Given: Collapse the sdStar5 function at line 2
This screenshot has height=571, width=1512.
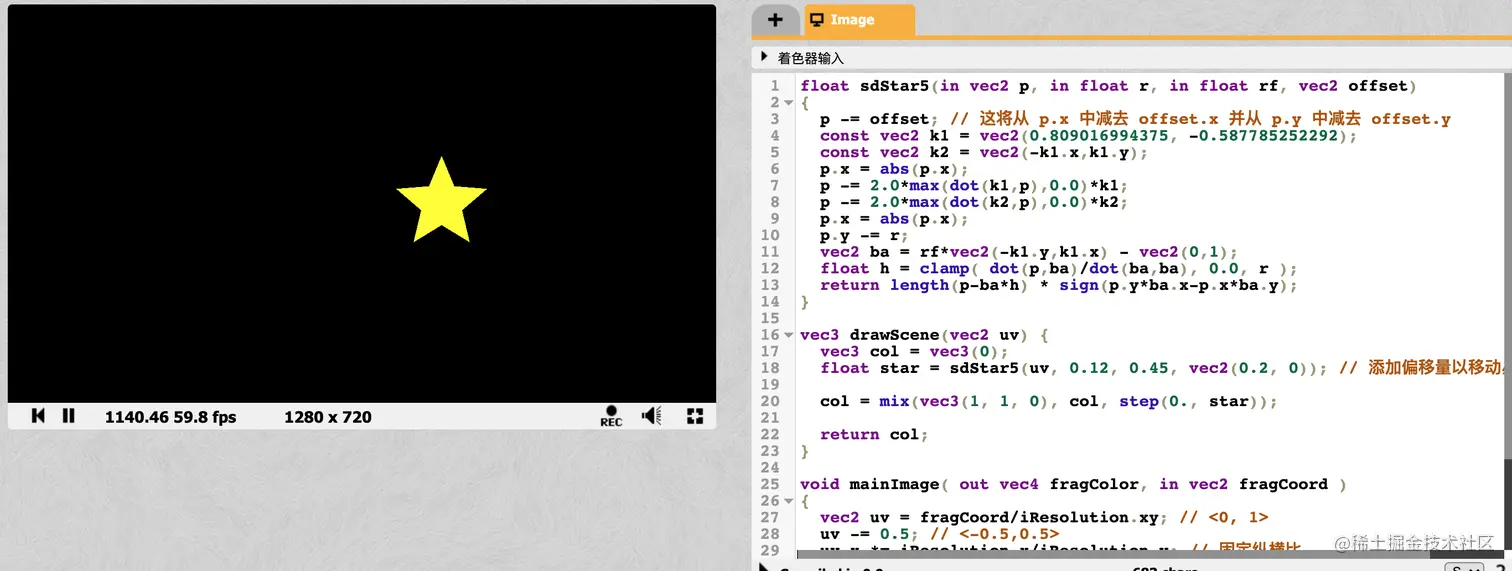Looking at the screenshot, I should point(789,103).
